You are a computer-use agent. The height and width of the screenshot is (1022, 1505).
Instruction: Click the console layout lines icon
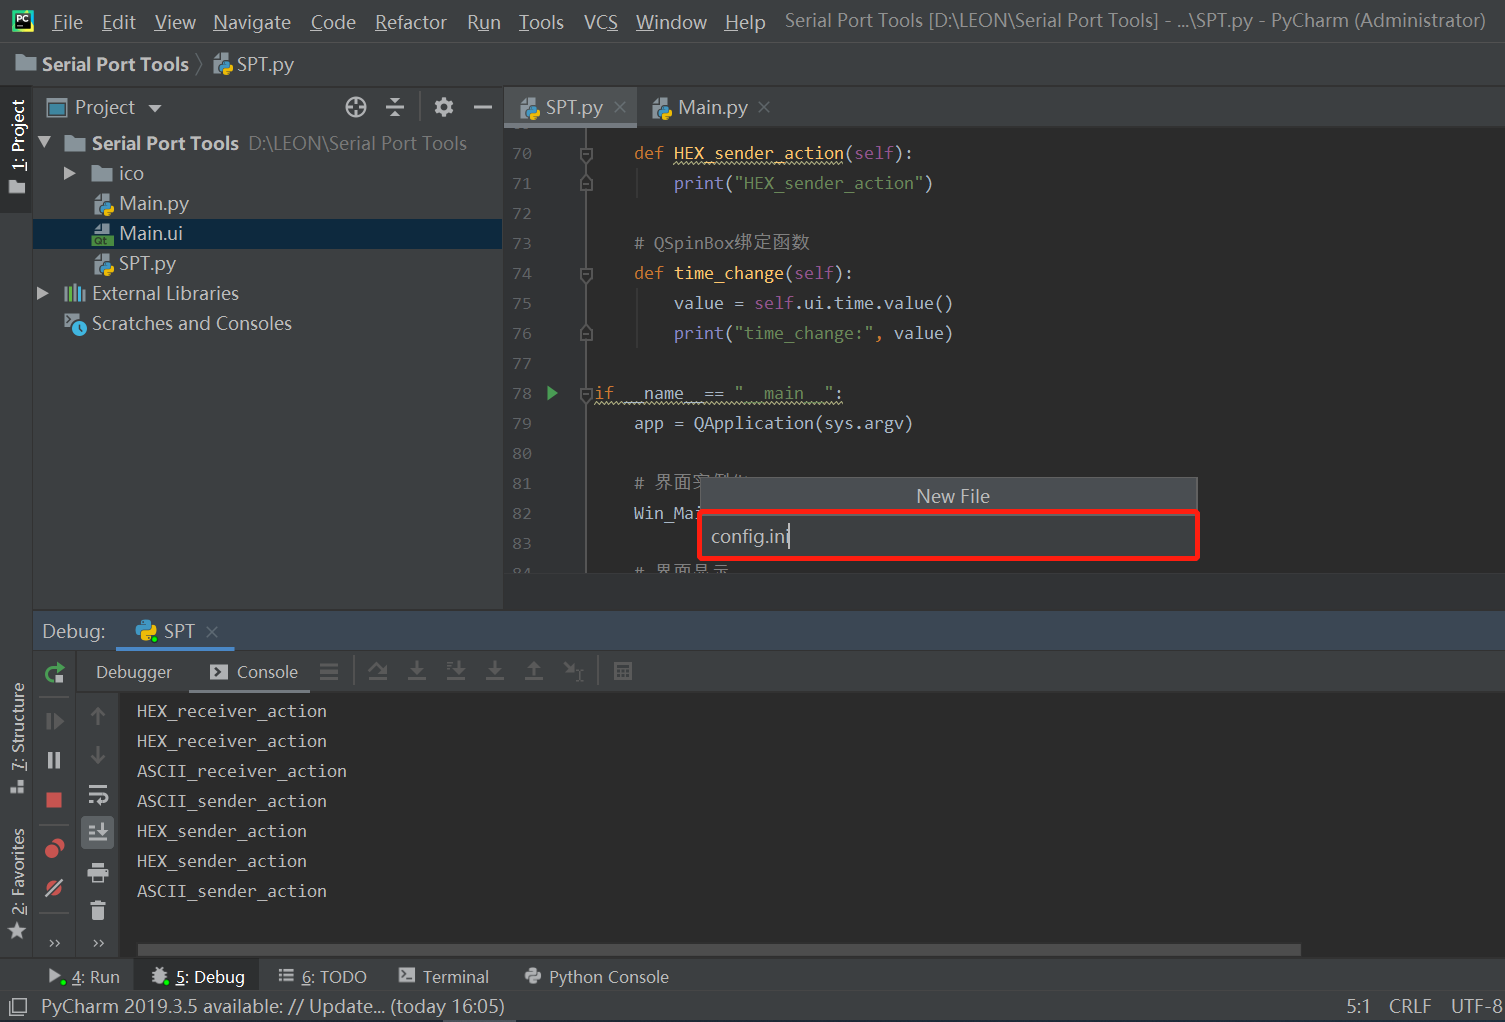pos(329,672)
